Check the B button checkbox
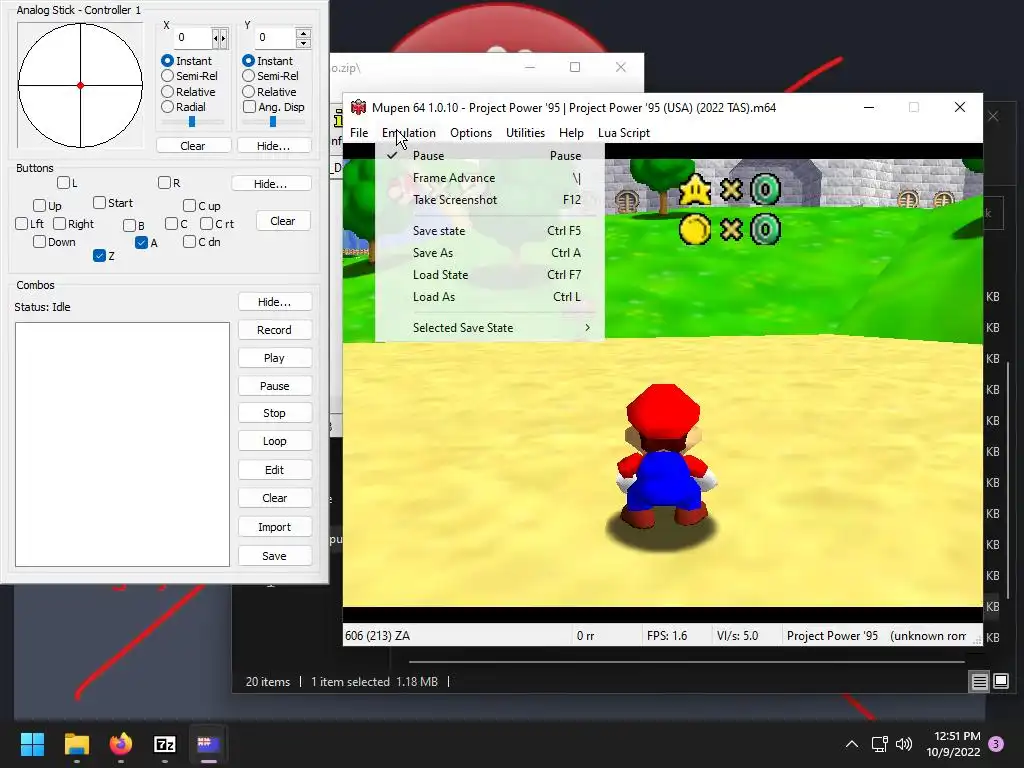The width and height of the screenshot is (1024, 768). (x=129, y=225)
